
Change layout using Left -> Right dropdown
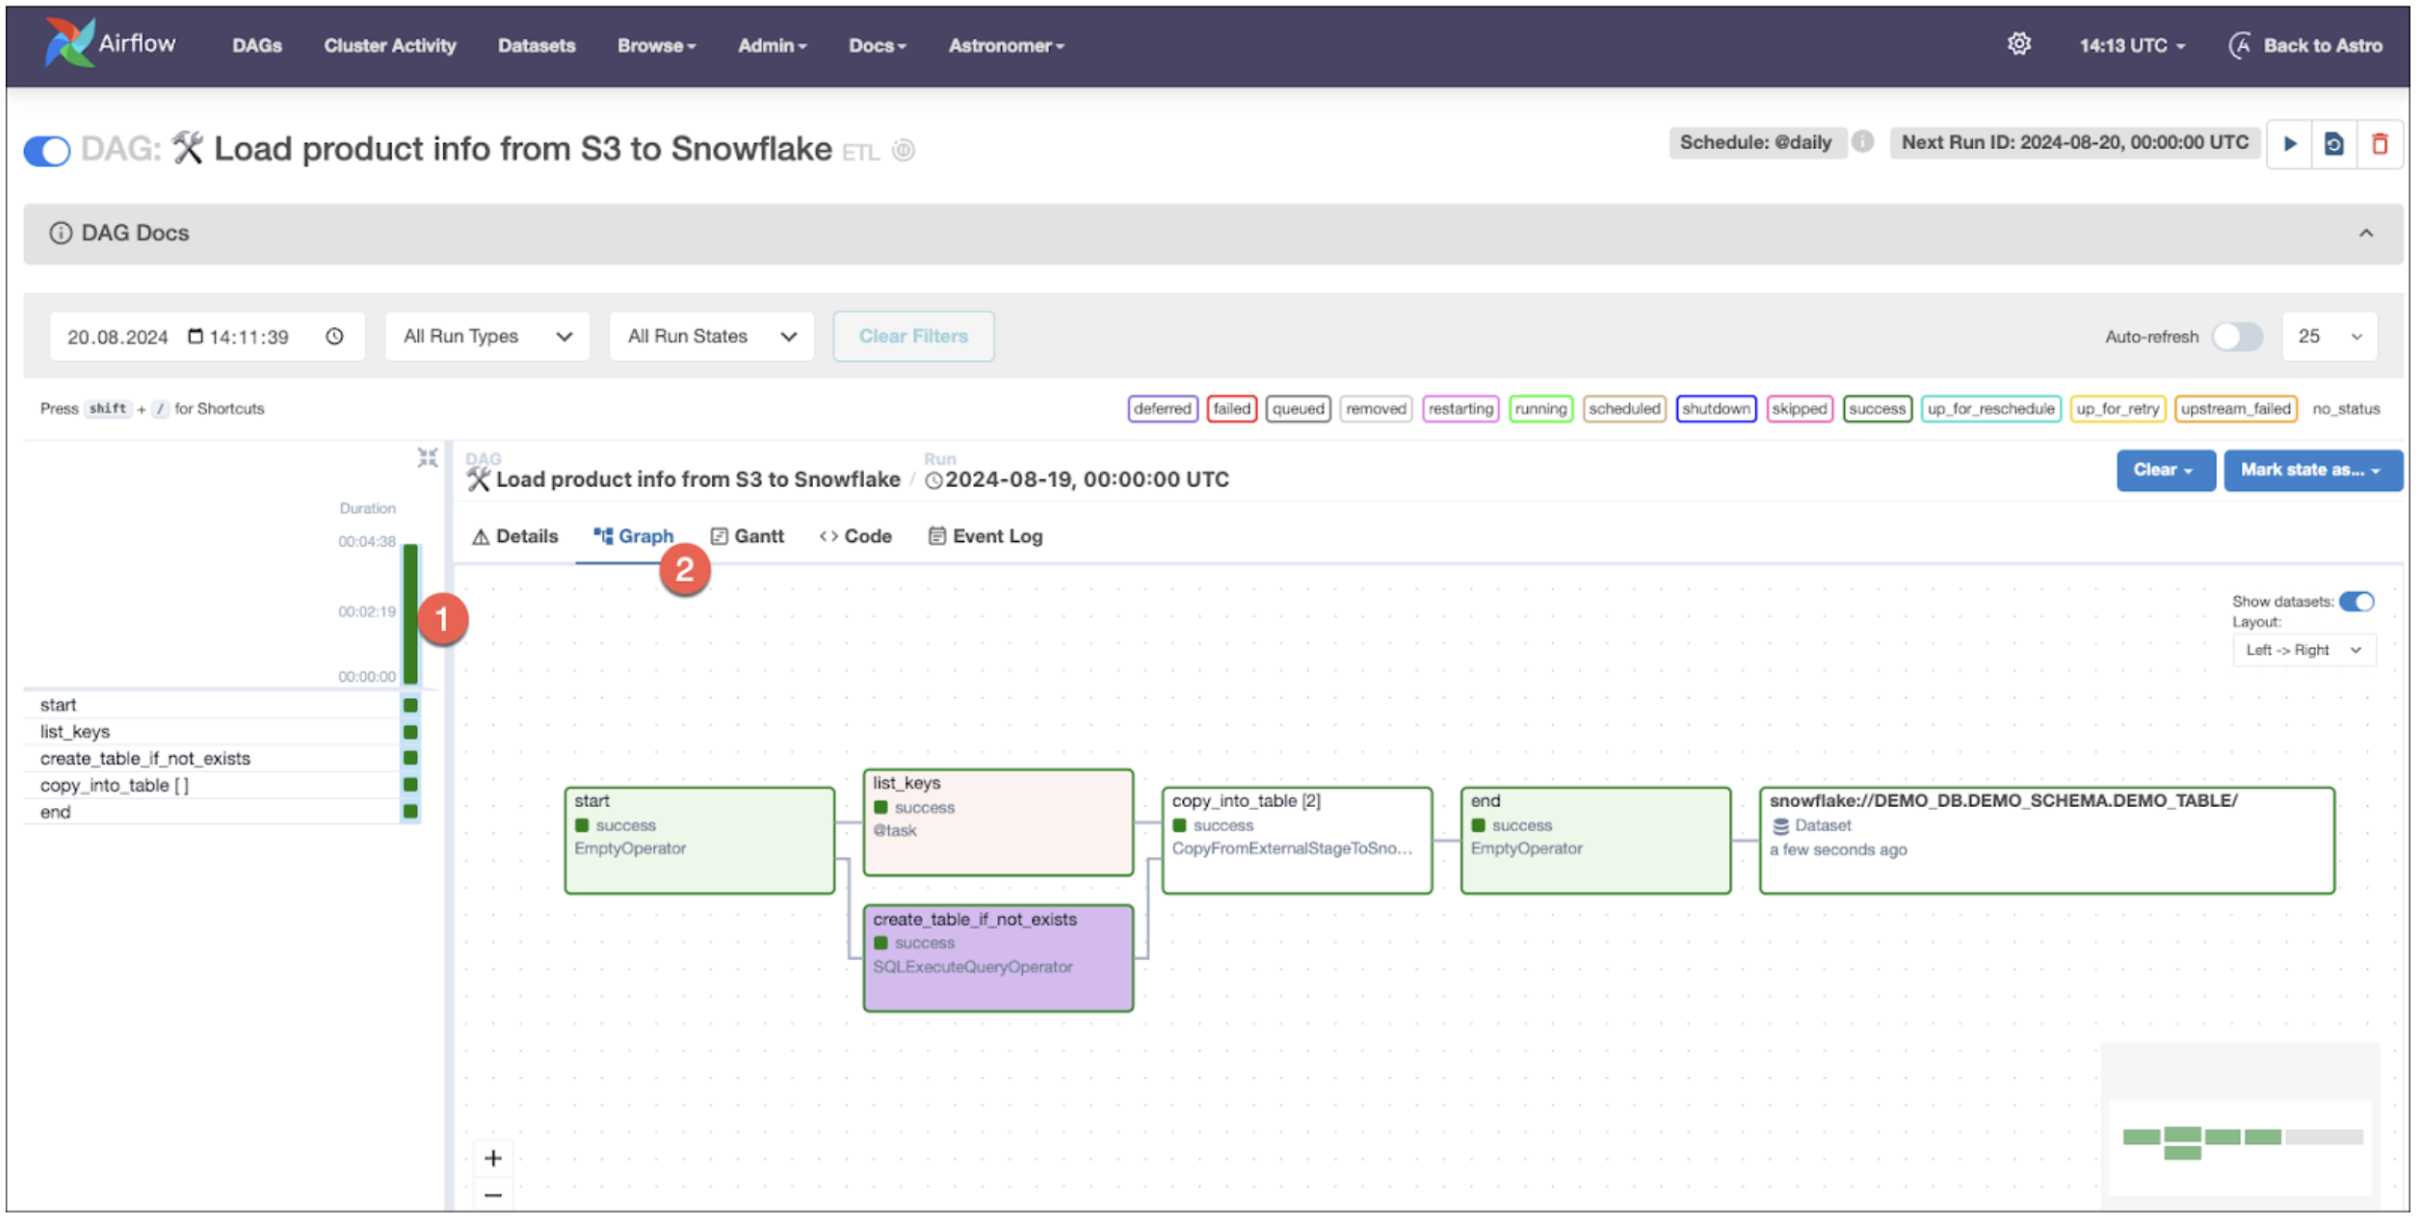(2303, 650)
